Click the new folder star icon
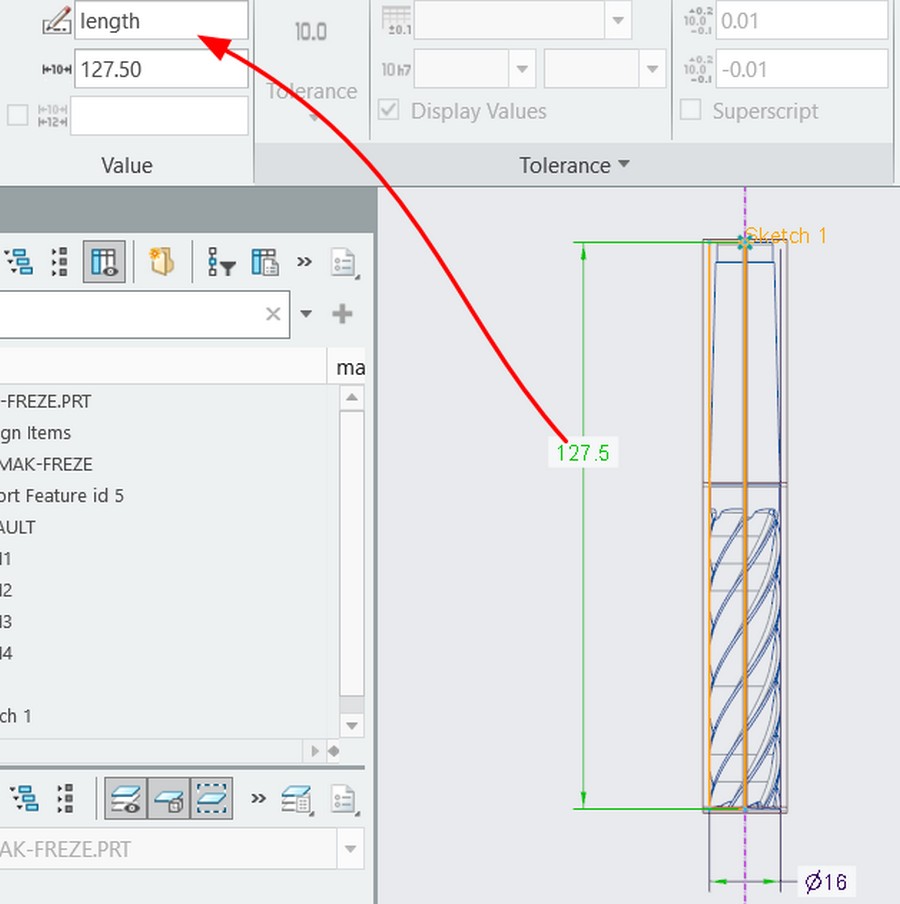900x904 pixels. [x=161, y=261]
